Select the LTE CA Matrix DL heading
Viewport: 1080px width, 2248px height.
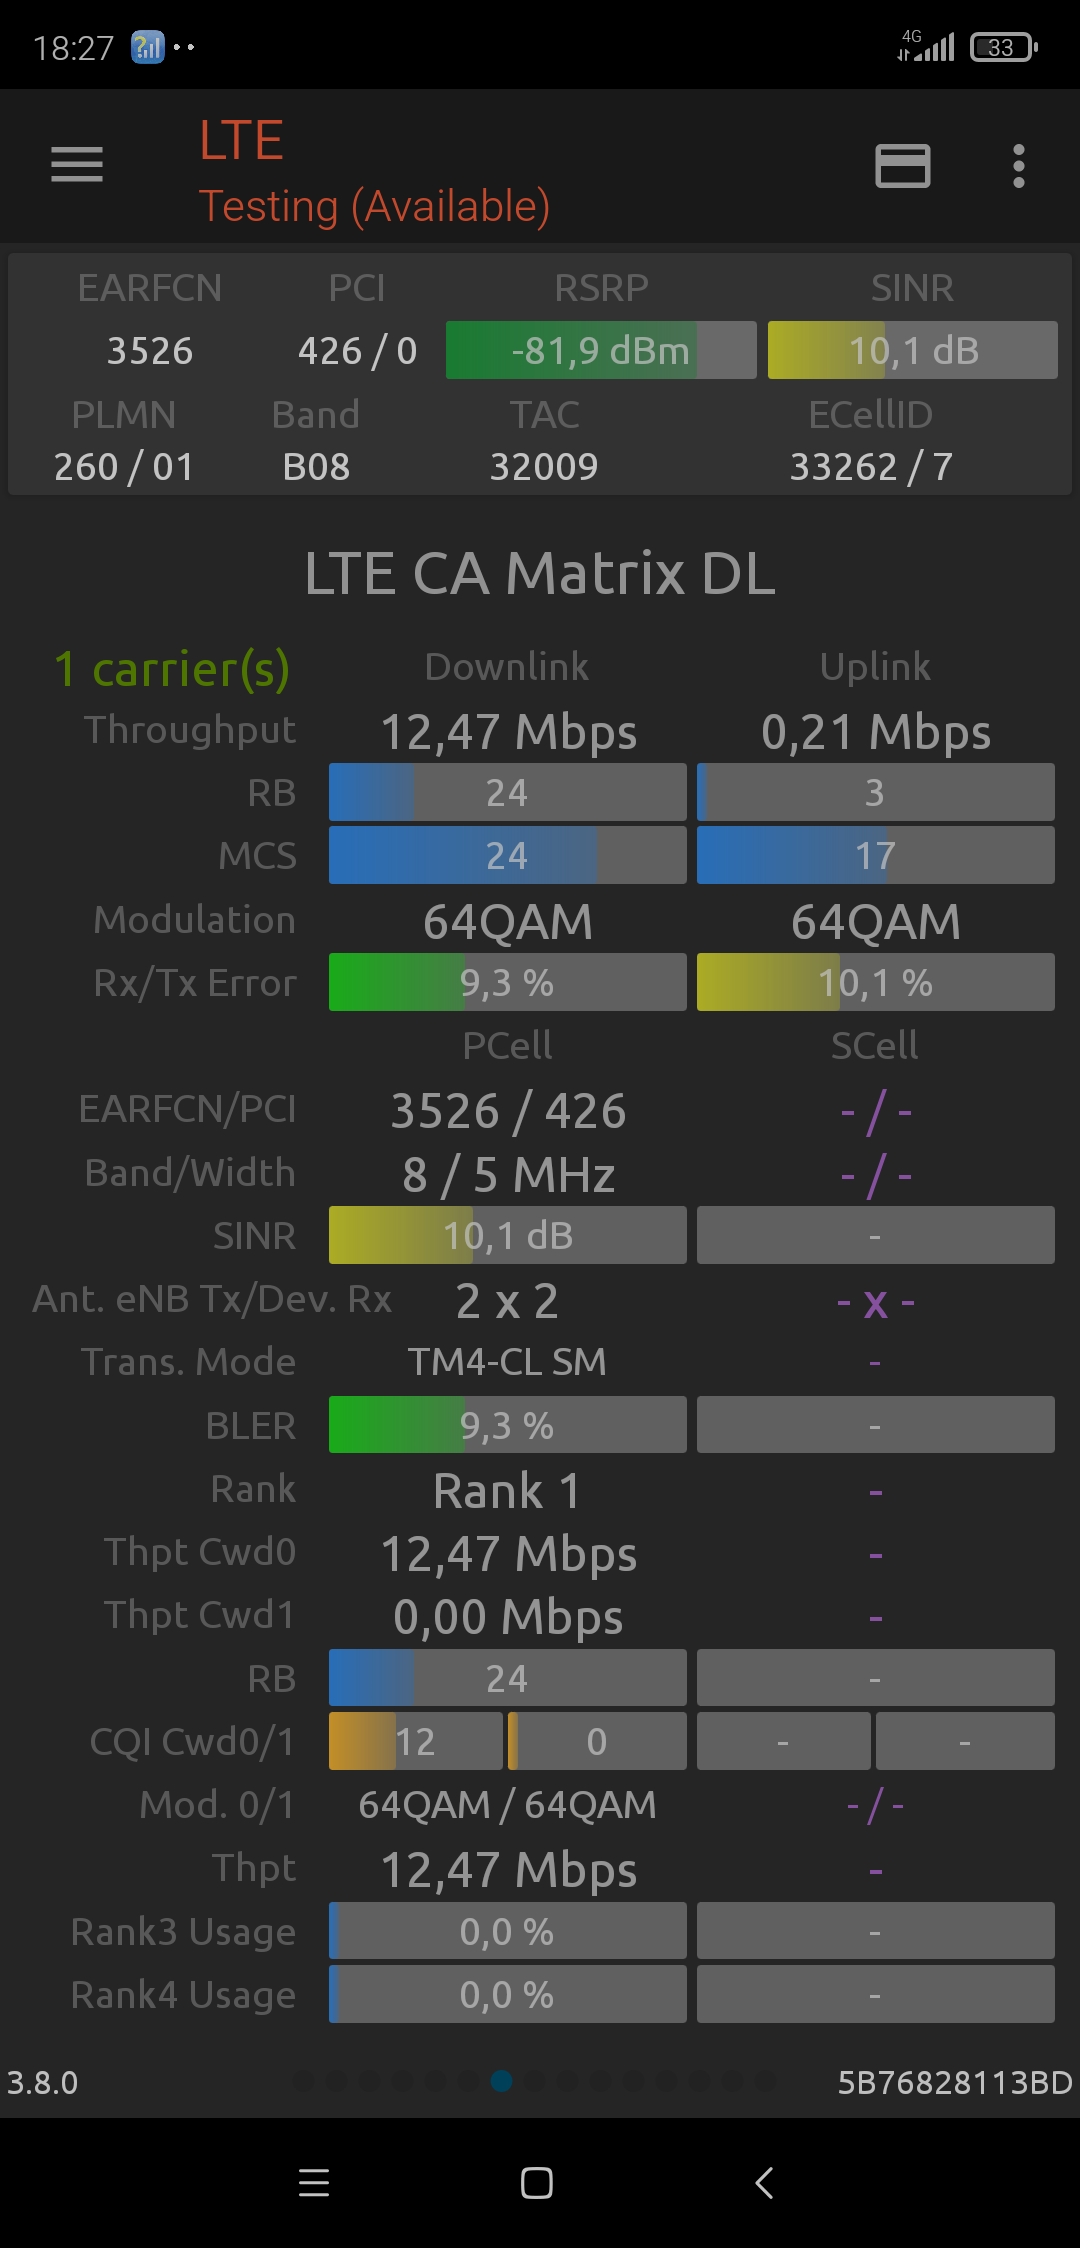[540, 573]
